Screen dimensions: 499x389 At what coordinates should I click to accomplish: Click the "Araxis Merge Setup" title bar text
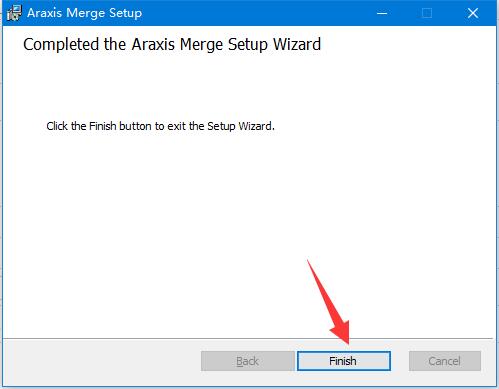click(85, 13)
